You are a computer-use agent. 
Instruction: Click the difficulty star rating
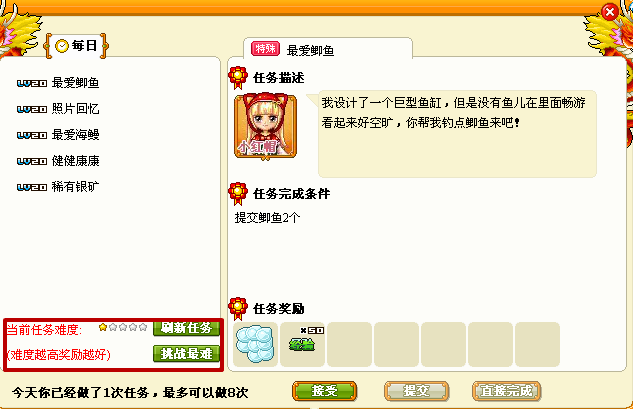click(x=123, y=327)
